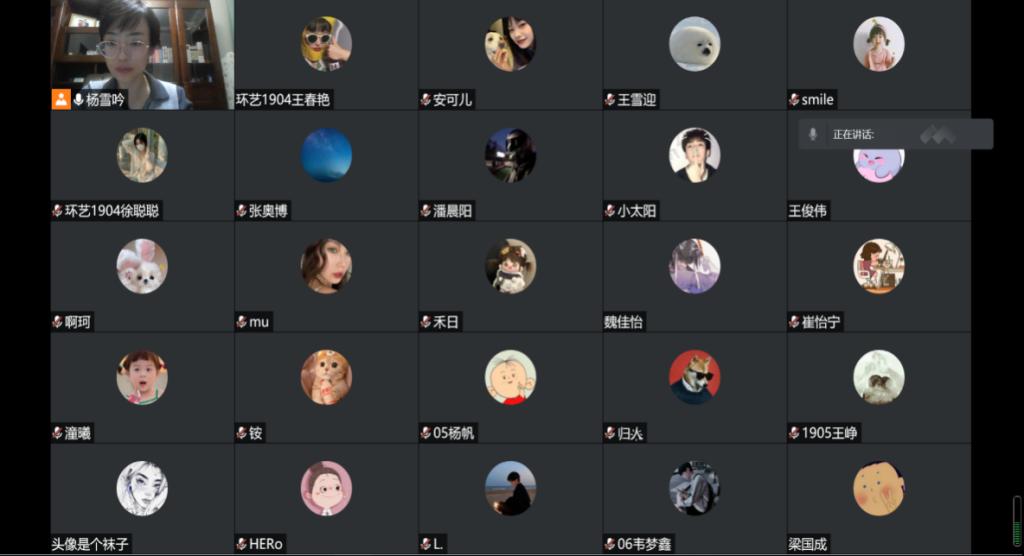Click the orange host icon beside 杨雪吟

click(61, 99)
